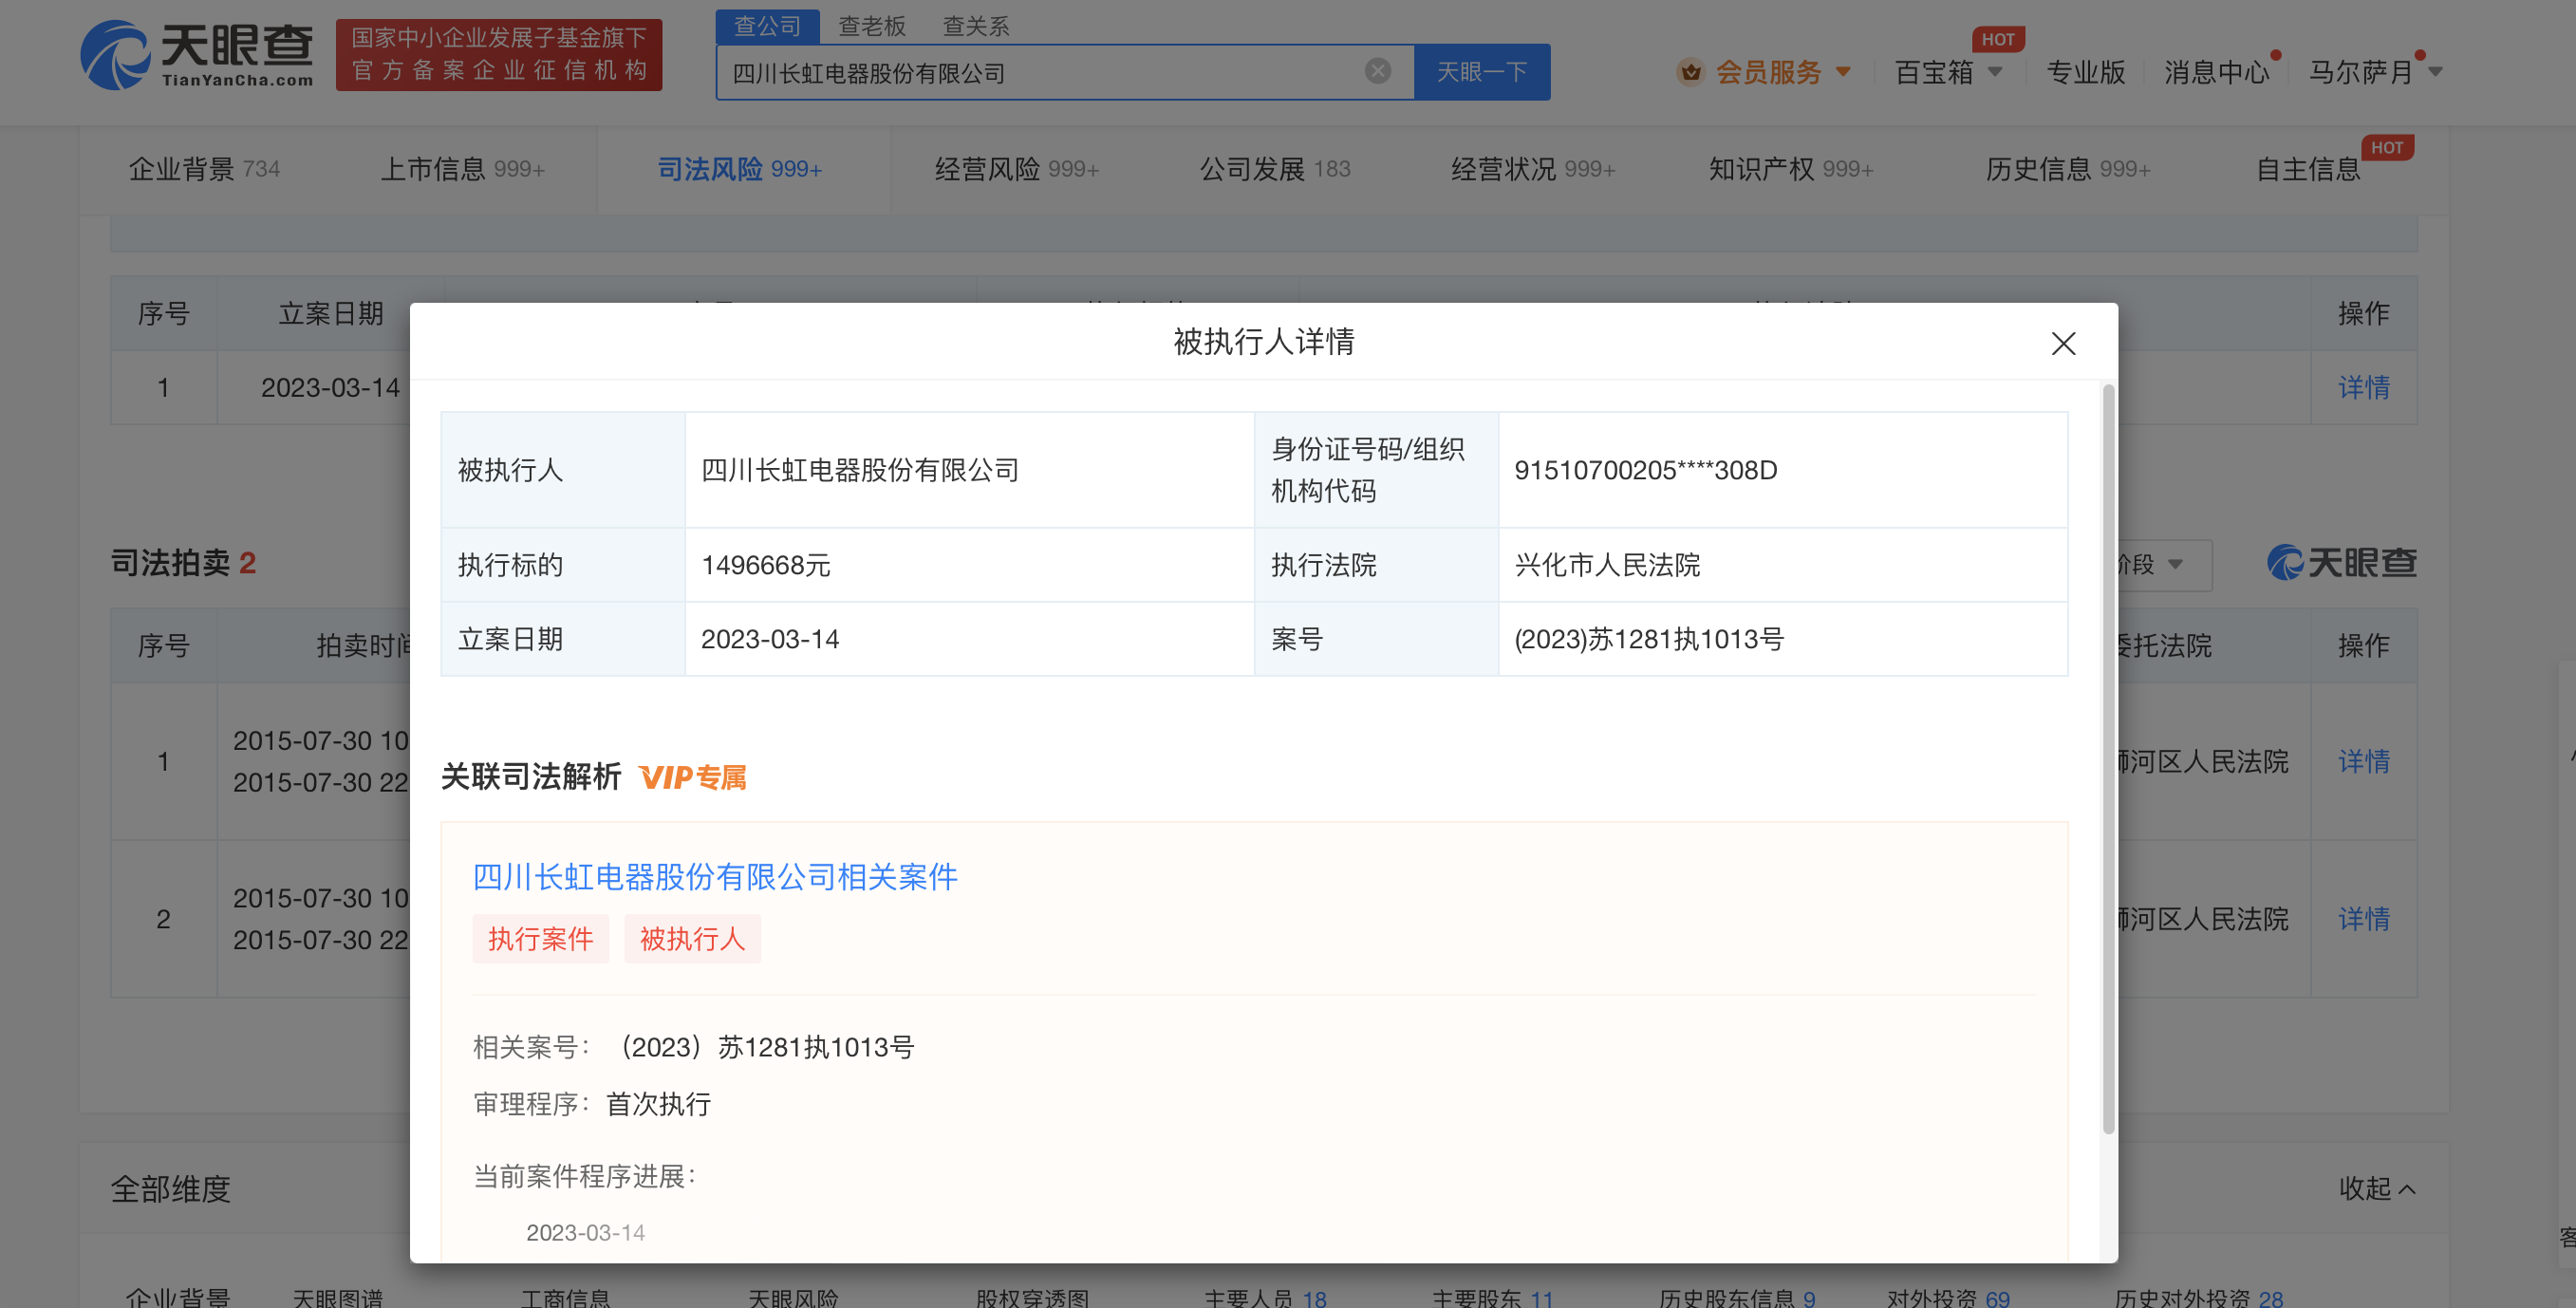The image size is (2576, 1308).
Task: Clear the search box using the X icon
Action: (1378, 70)
